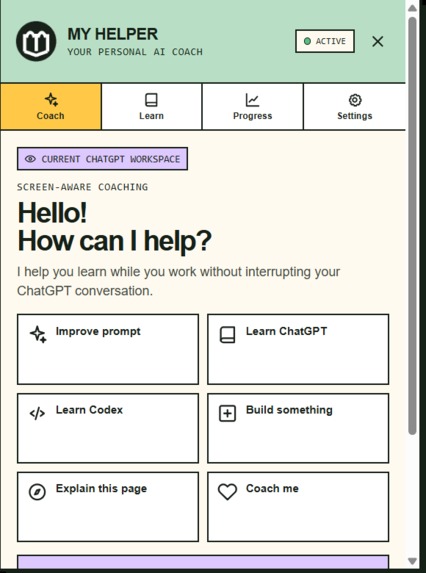Screen dimensions: 426x573
Task: Click the Current ChatGPT Workspace badge
Action: (x=102, y=159)
